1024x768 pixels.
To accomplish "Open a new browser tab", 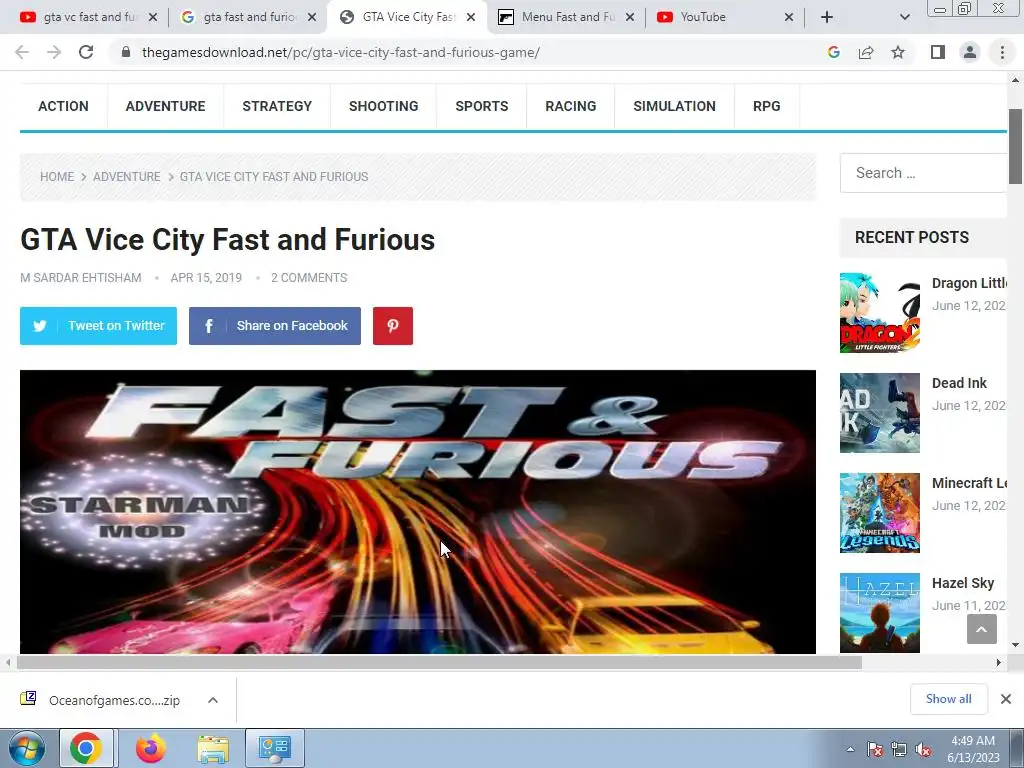I will [x=827, y=17].
